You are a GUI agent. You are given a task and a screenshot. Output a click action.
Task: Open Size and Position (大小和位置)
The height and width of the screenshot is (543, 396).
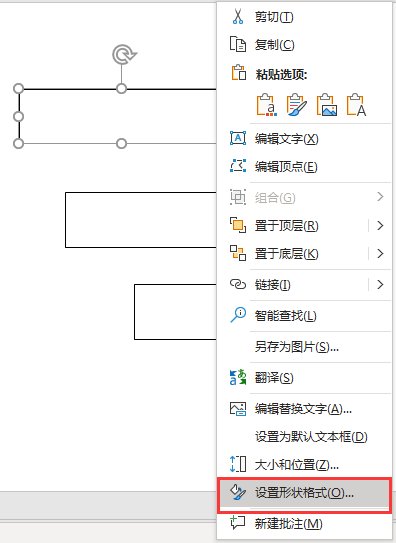pos(304,464)
